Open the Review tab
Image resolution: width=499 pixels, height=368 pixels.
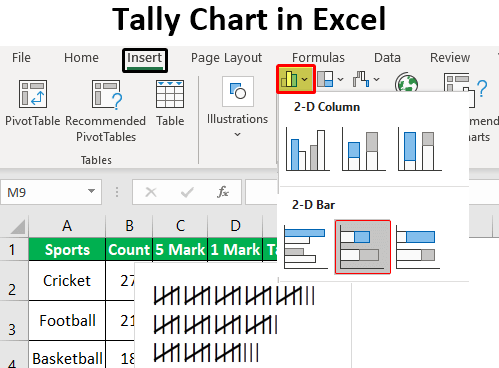(450, 58)
